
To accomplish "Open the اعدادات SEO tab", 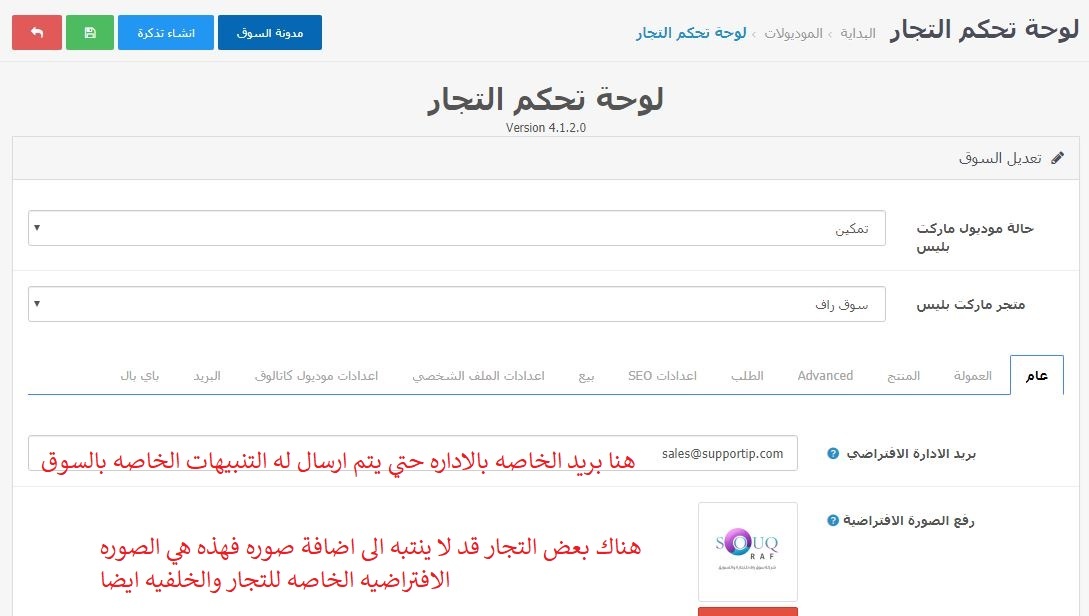I will click(662, 376).
